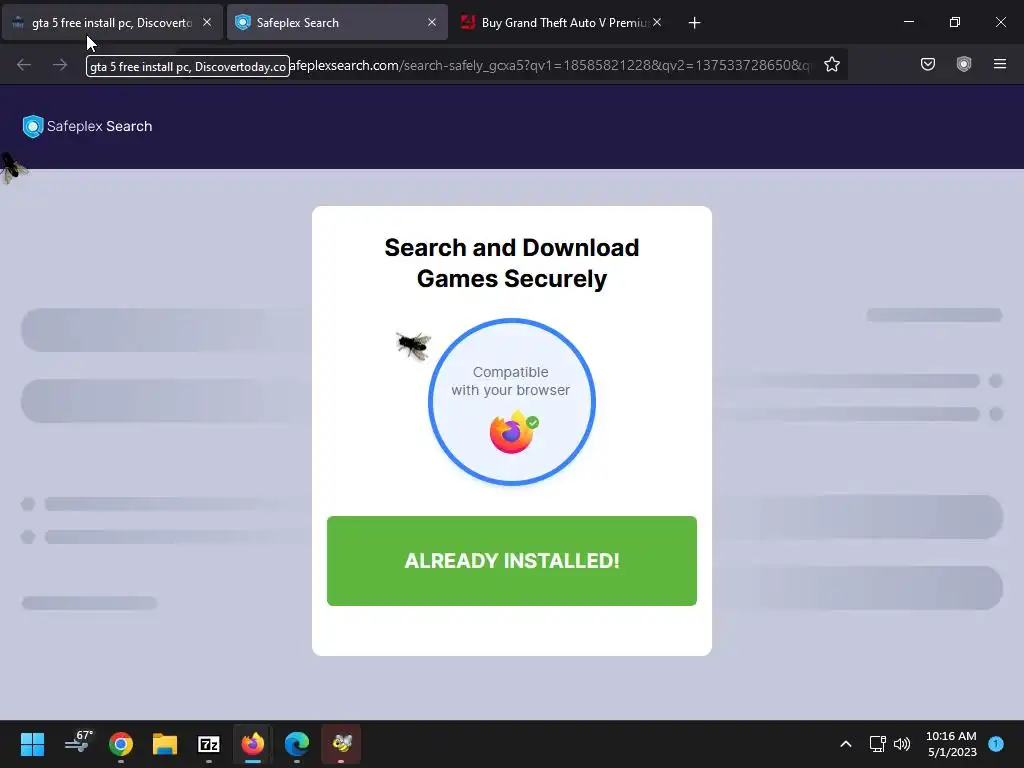This screenshot has width=1024, height=768.
Task: Open the Windows Start menu
Action: click(32, 744)
